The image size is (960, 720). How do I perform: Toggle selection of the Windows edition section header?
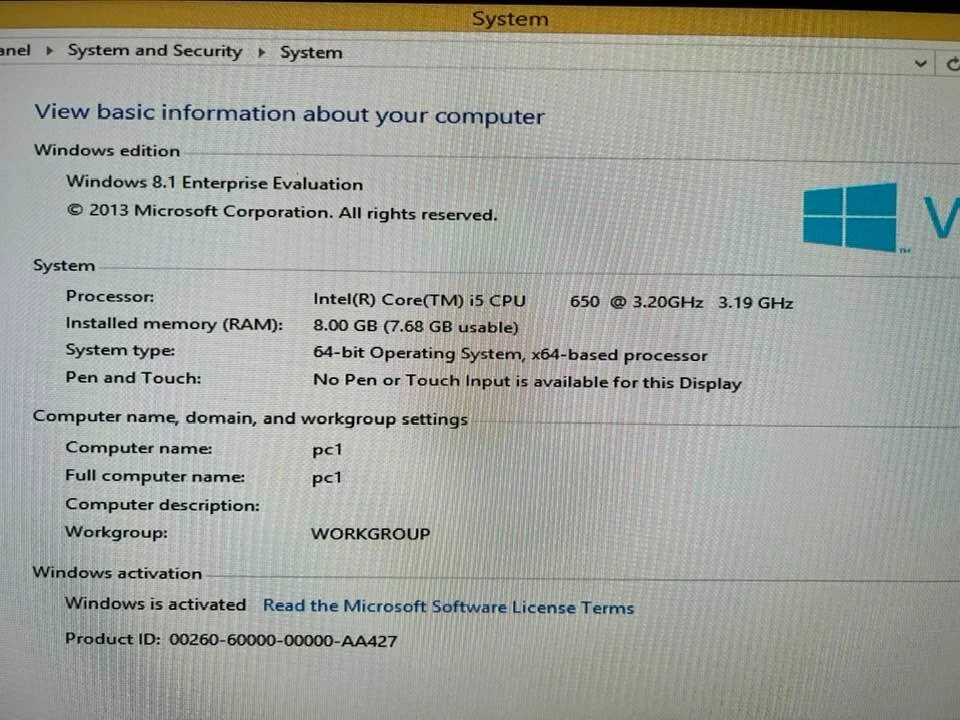(x=106, y=150)
